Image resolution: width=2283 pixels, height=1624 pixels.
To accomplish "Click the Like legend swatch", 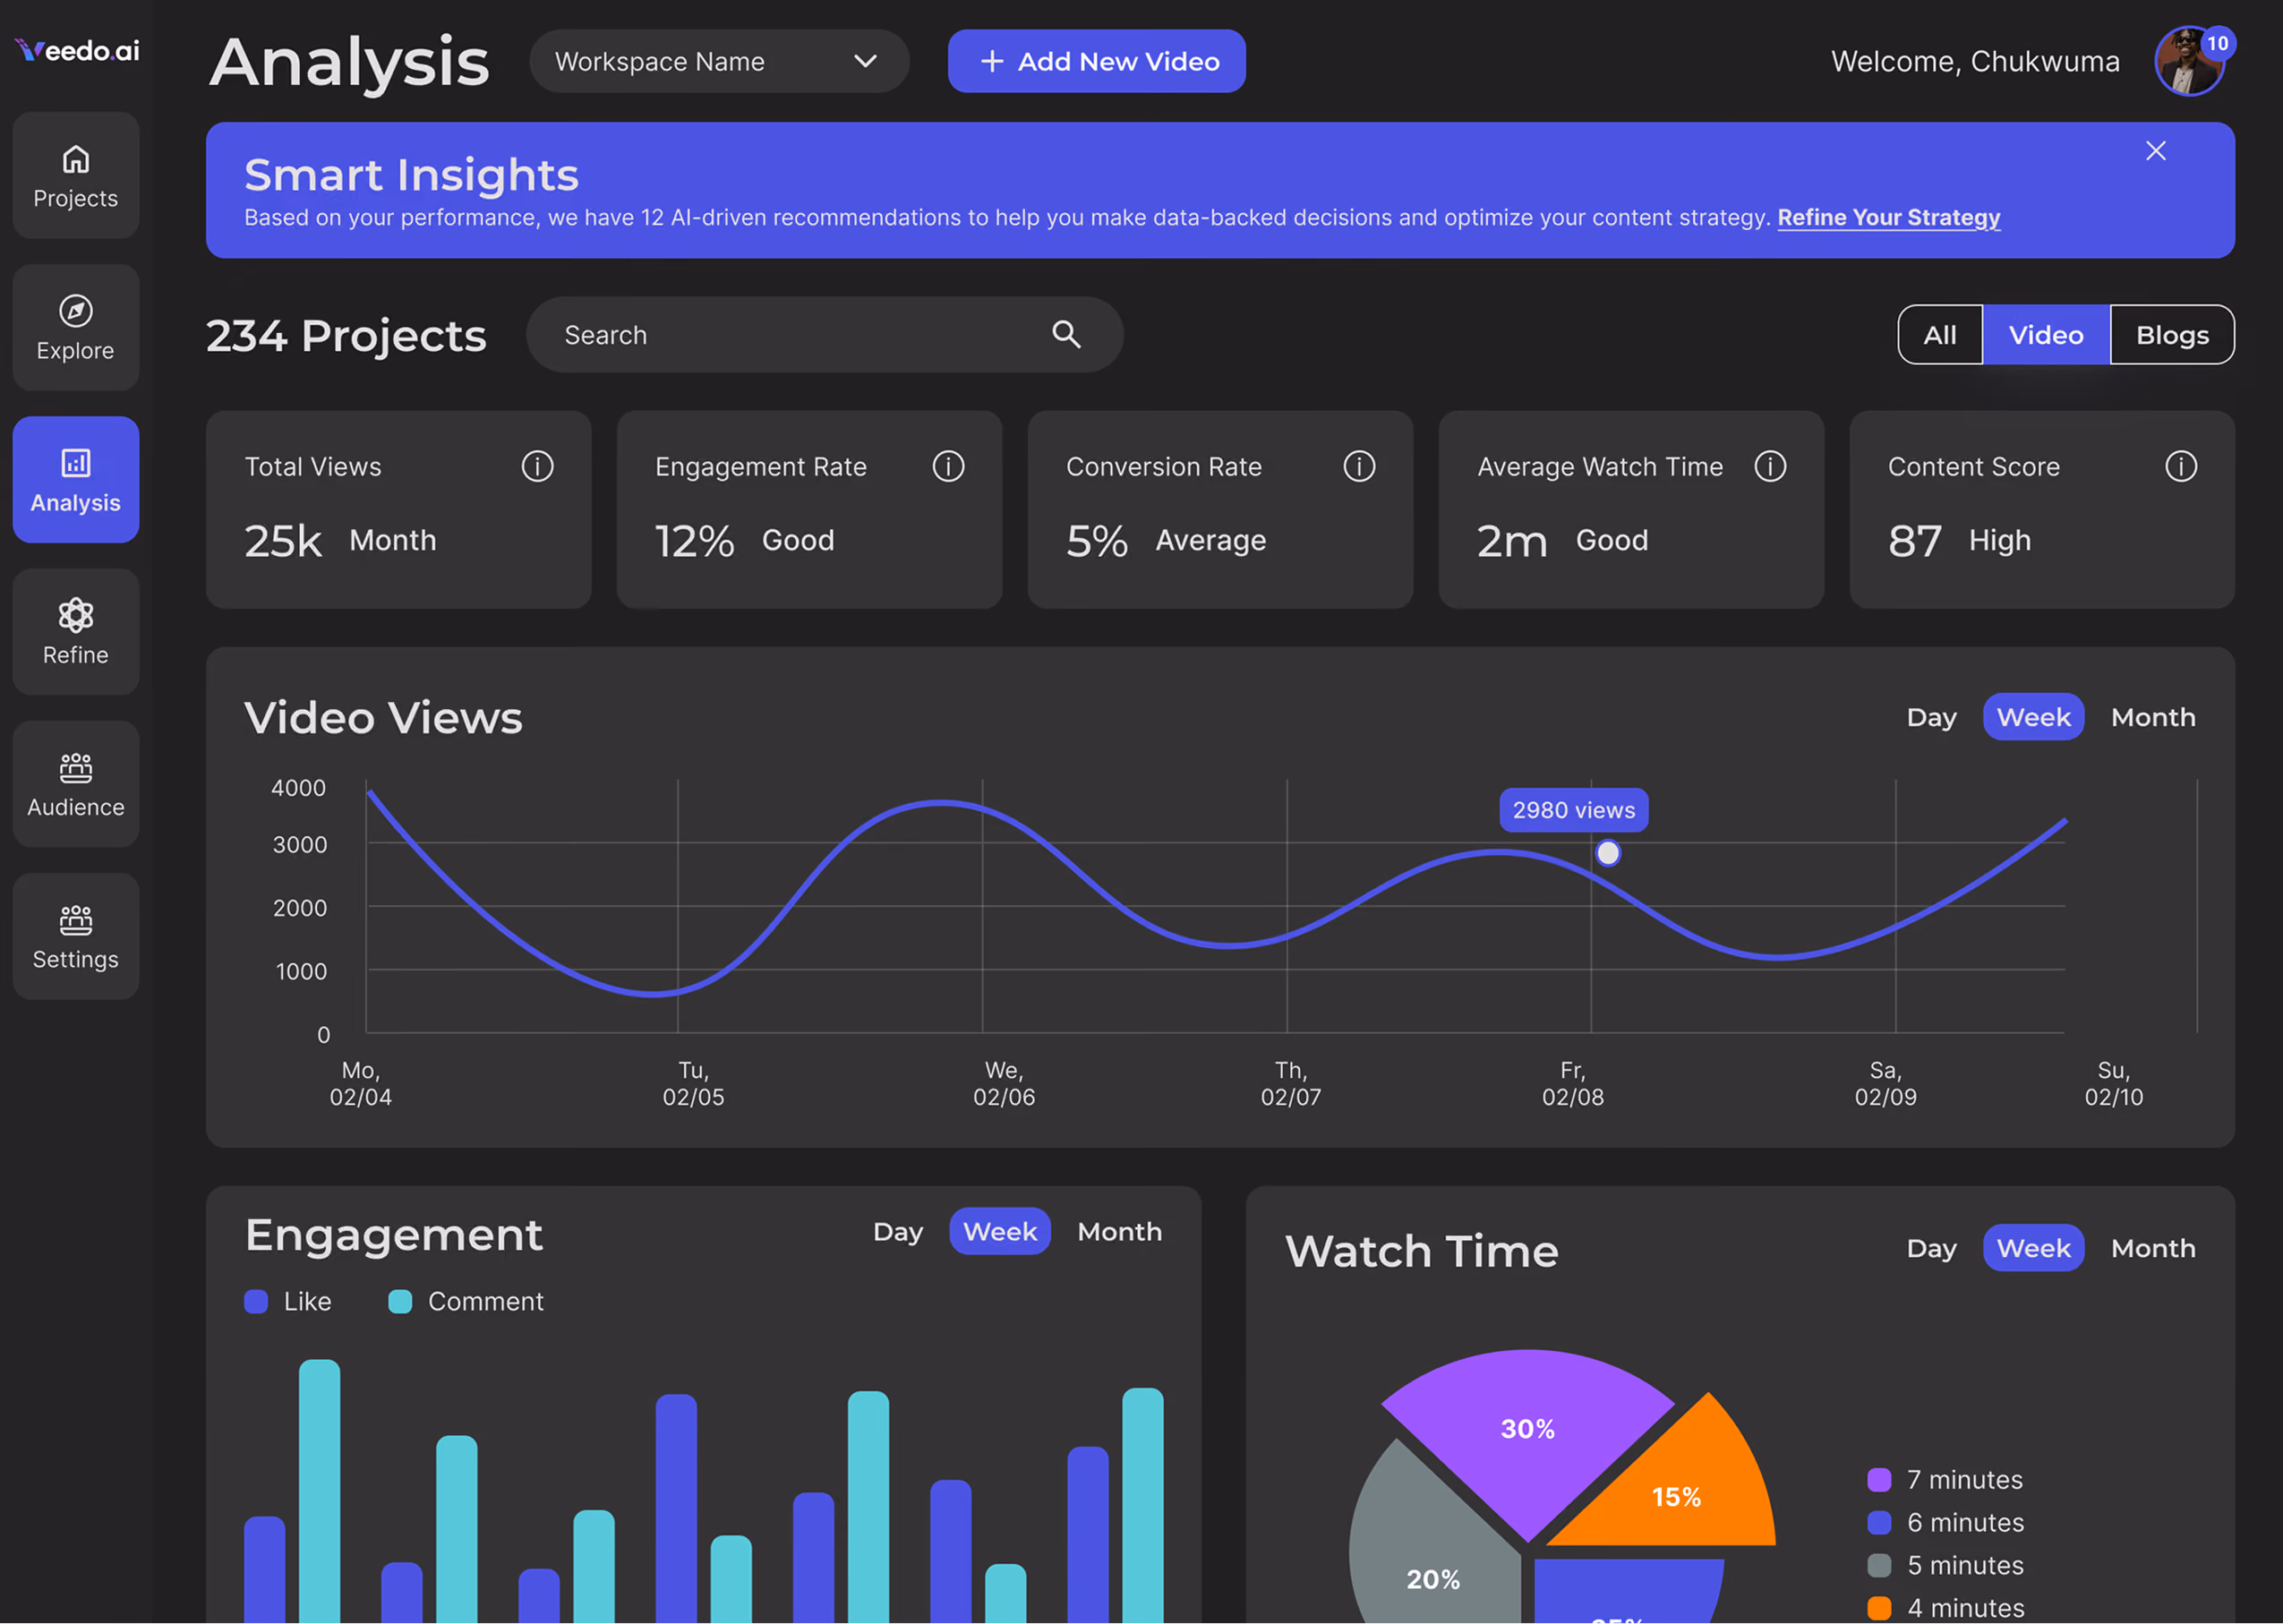I will (256, 1301).
